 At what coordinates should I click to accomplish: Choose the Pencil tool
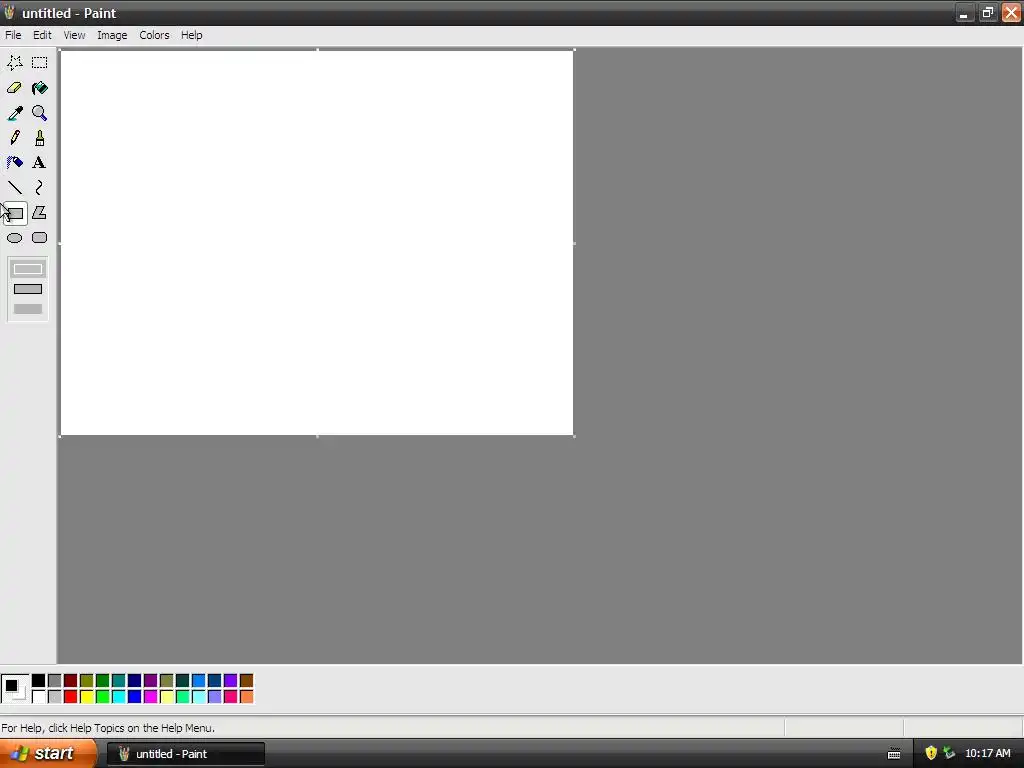14,138
